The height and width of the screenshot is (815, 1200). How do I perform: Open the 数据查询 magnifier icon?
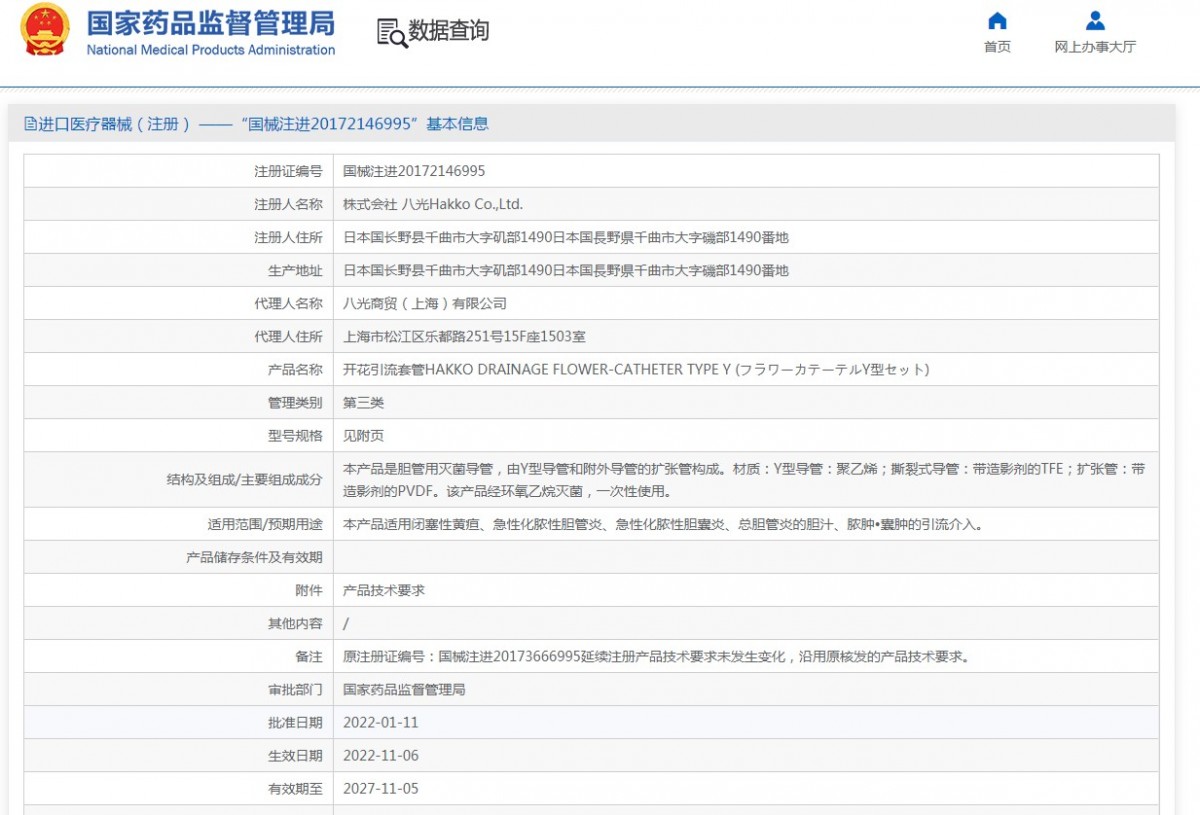[391, 32]
